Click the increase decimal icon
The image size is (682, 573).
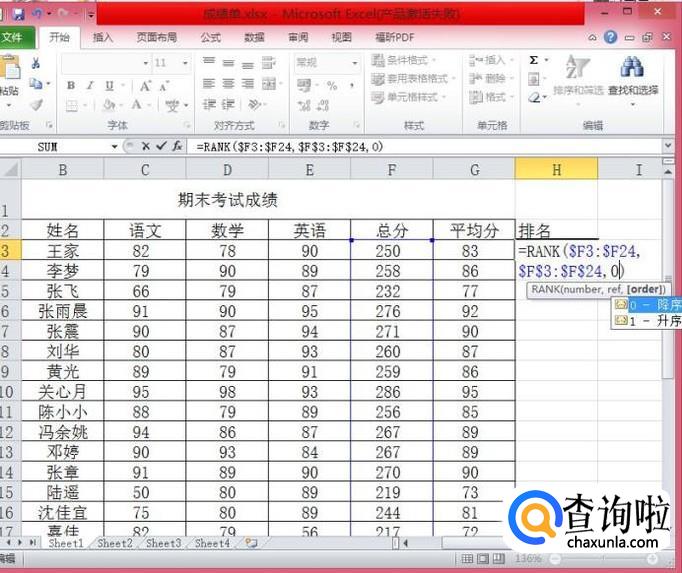304,105
